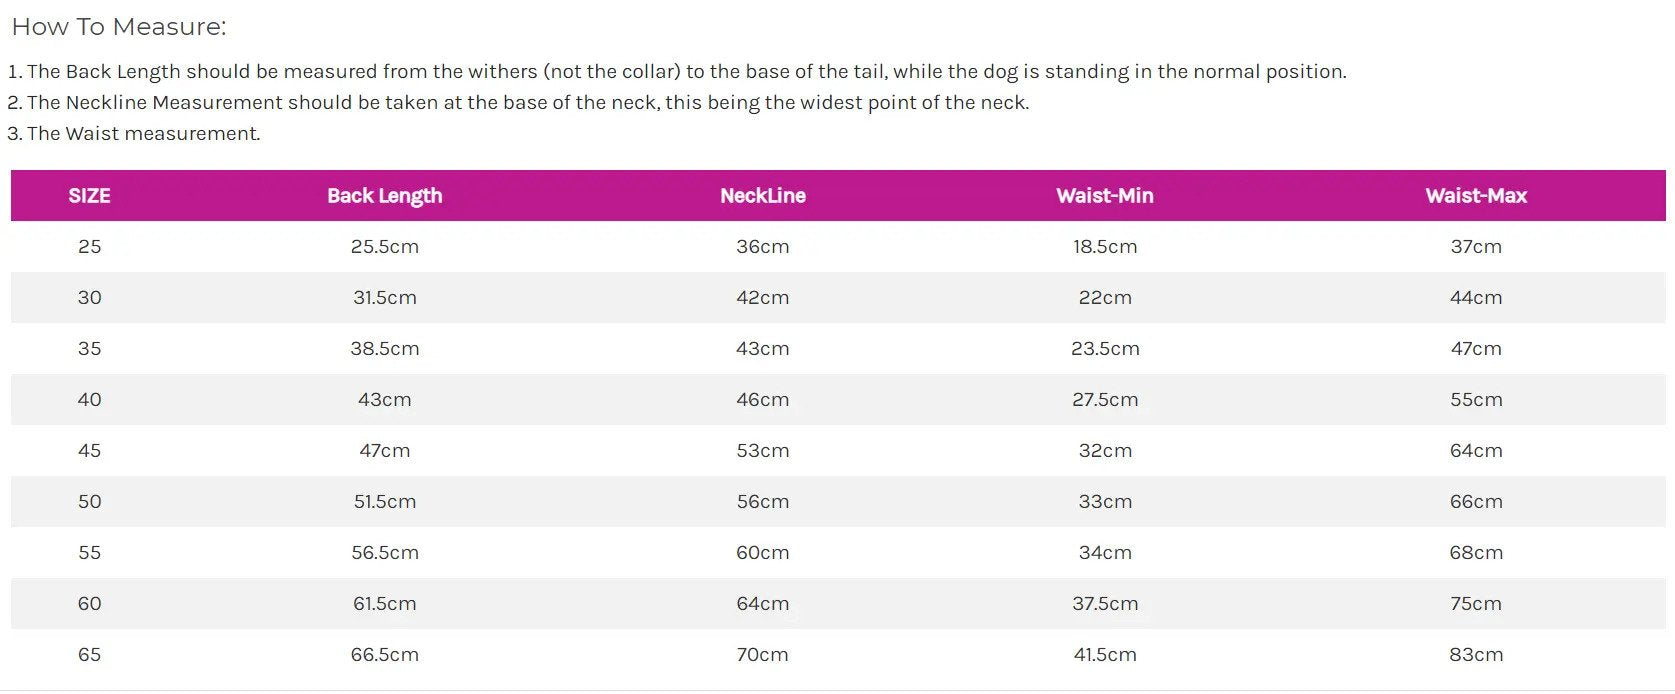Viewport: 1675px width, 694px height.
Task: Click the 64cm waist-max value
Action: (x=1475, y=451)
